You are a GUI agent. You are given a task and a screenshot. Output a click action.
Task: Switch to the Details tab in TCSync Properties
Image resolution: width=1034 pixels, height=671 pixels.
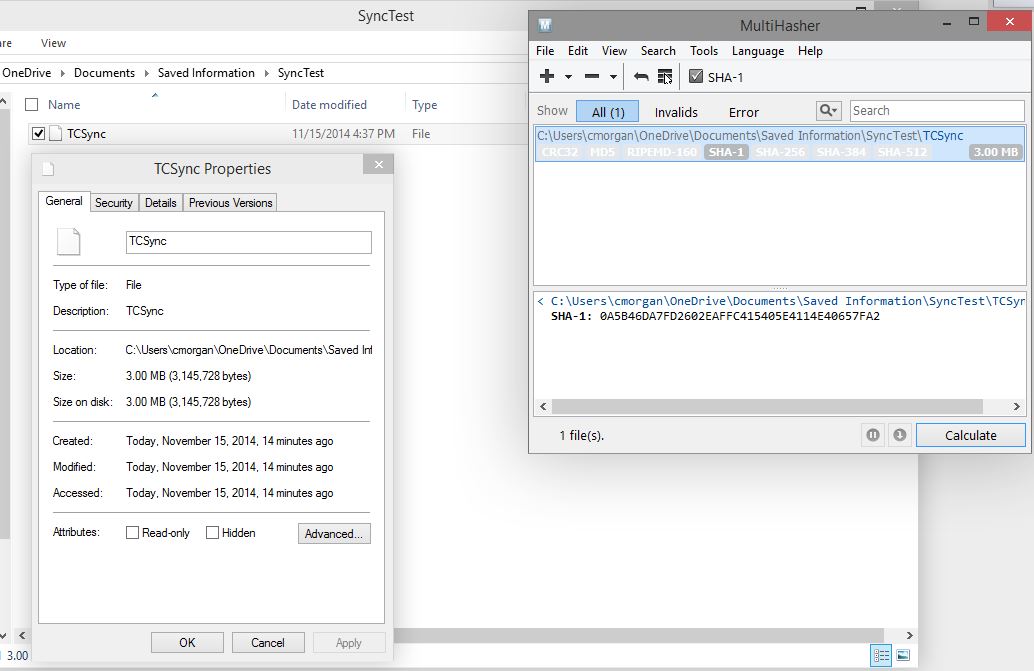[160, 203]
